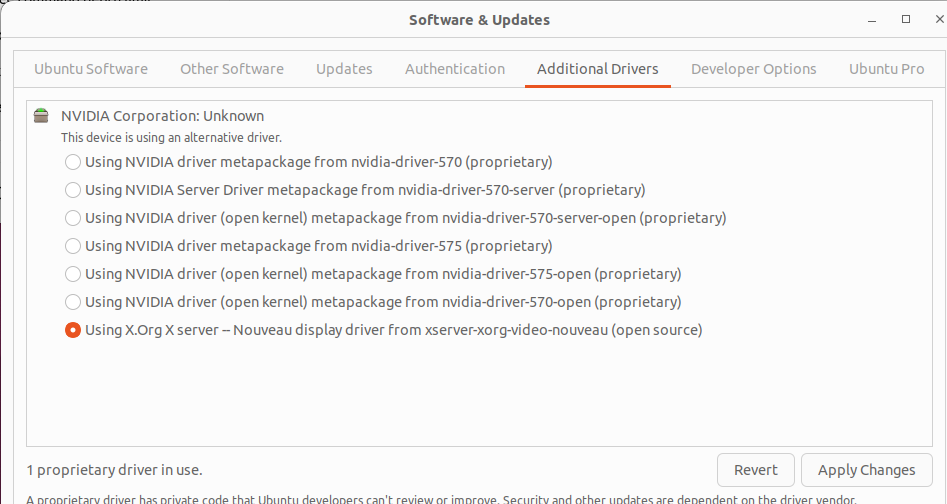Viewport: 947px width, 504px height.
Task: Open the Other Software tab
Action: point(232,69)
